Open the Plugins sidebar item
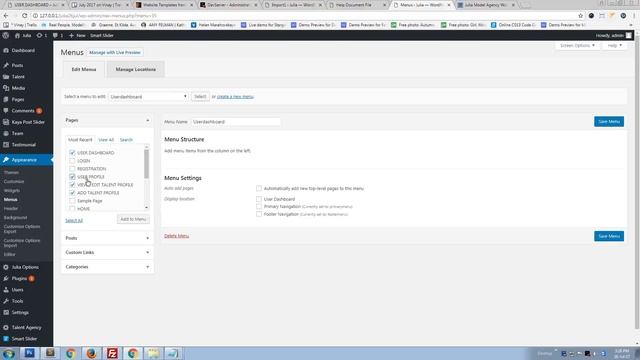 (x=19, y=278)
